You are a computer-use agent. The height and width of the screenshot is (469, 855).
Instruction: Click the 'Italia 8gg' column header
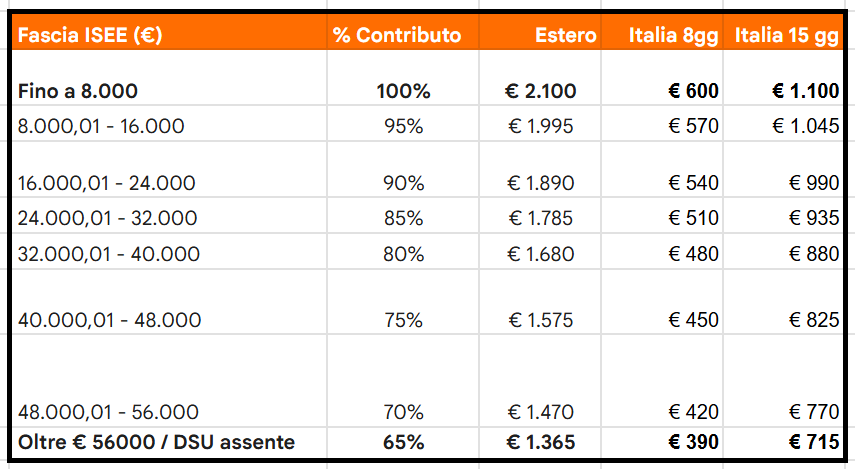pyautogui.click(x=674, y=36)
